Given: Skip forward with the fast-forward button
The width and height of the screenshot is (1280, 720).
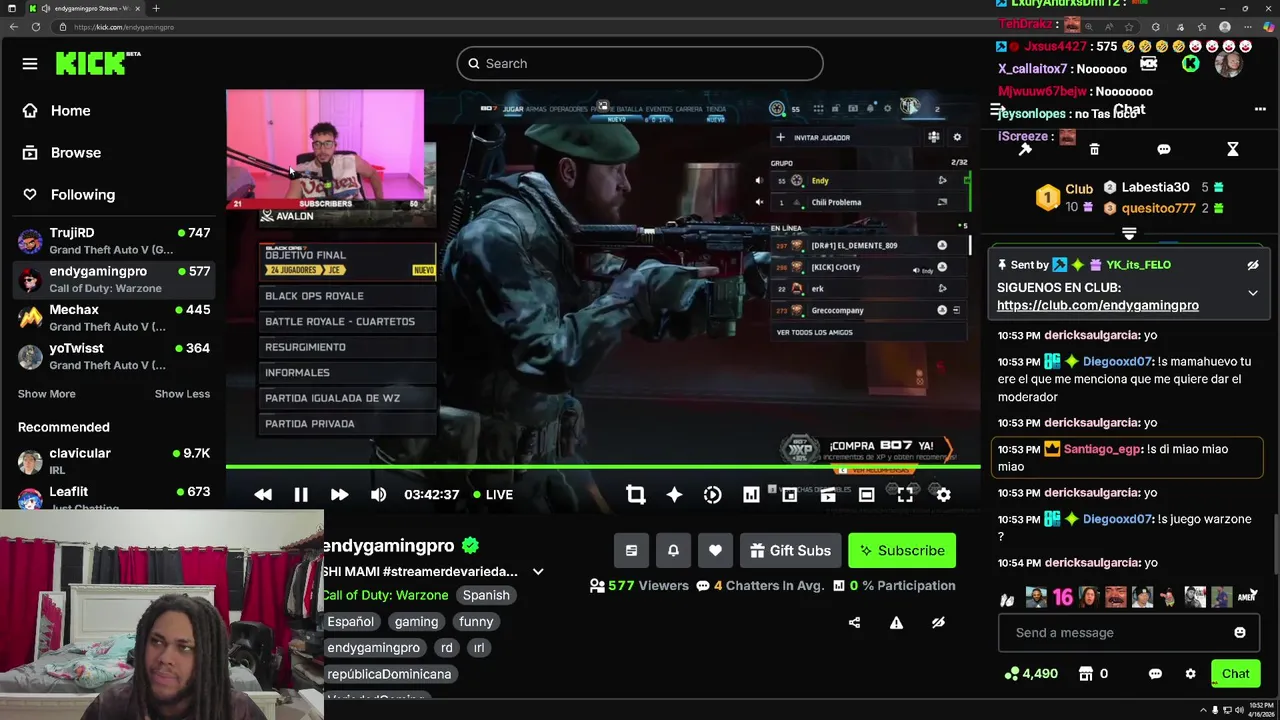Looking at the screenshot, I should 339,495.
